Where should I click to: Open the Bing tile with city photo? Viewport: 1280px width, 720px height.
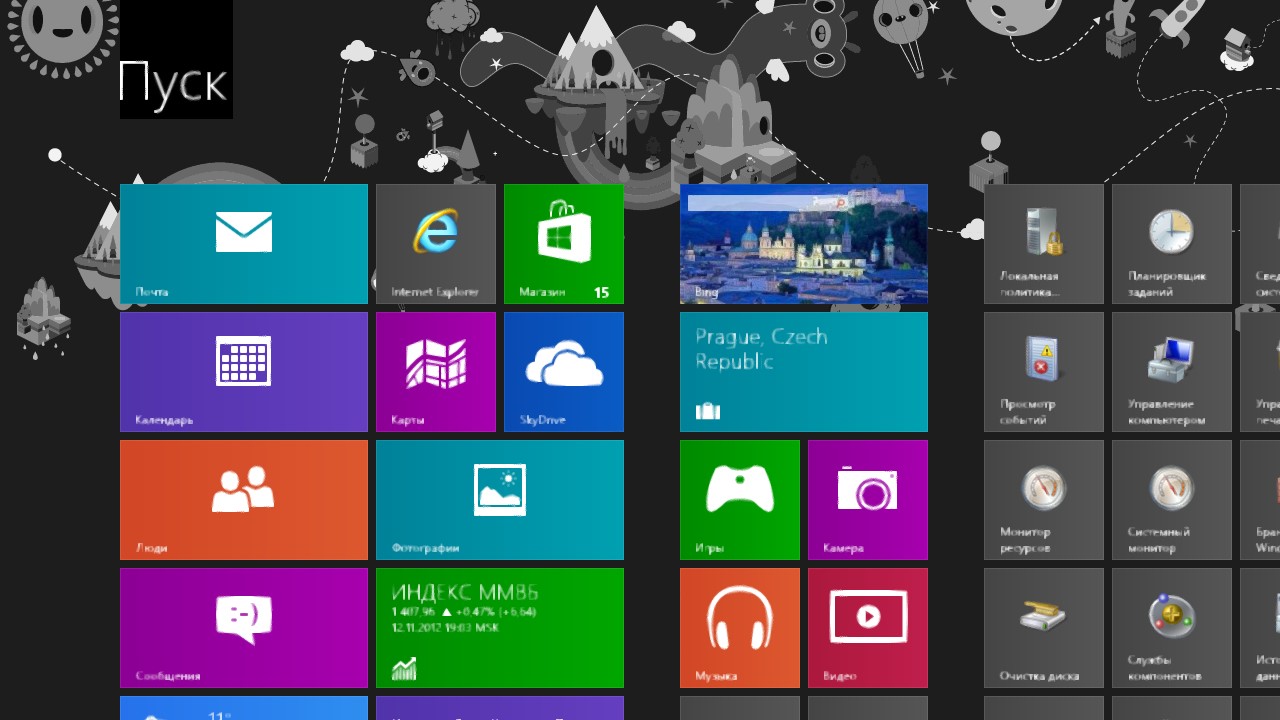[804, 244]
